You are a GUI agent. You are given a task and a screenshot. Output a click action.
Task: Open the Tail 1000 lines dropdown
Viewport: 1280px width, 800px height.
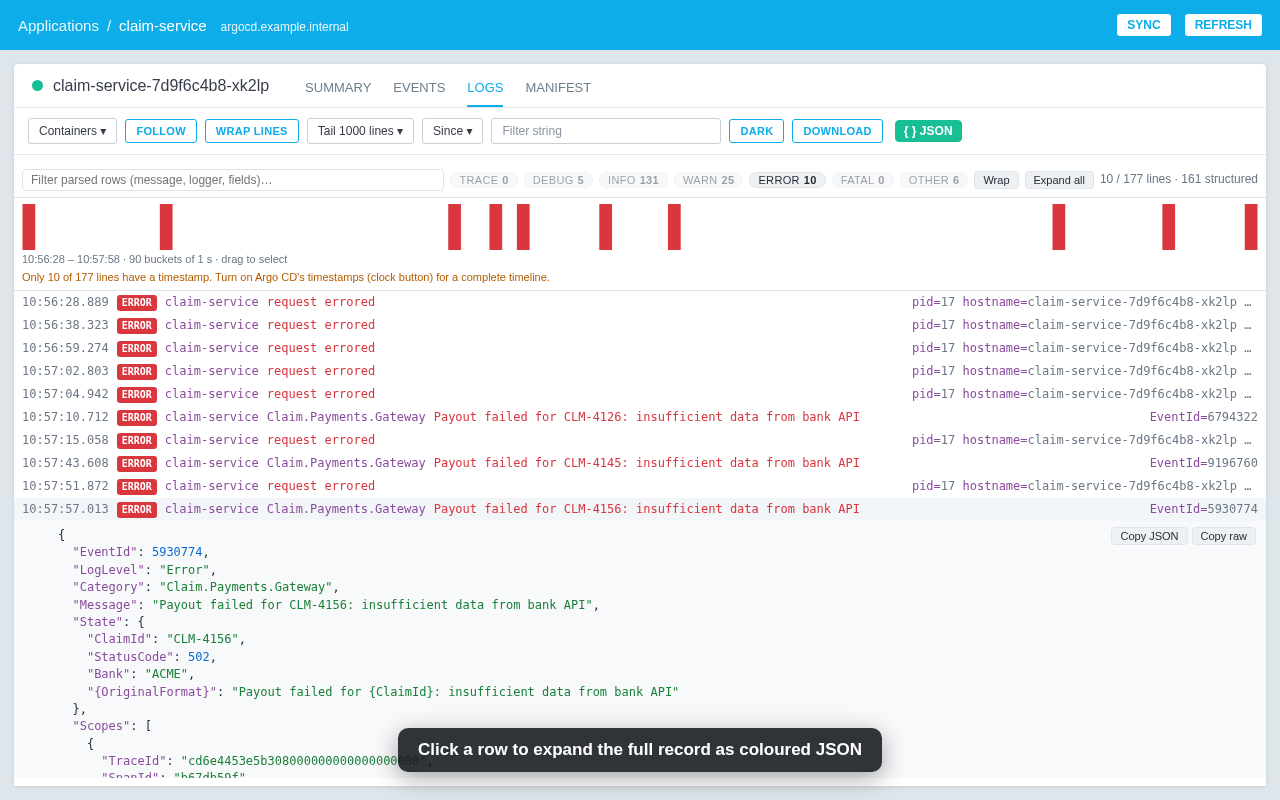point(360,131)
